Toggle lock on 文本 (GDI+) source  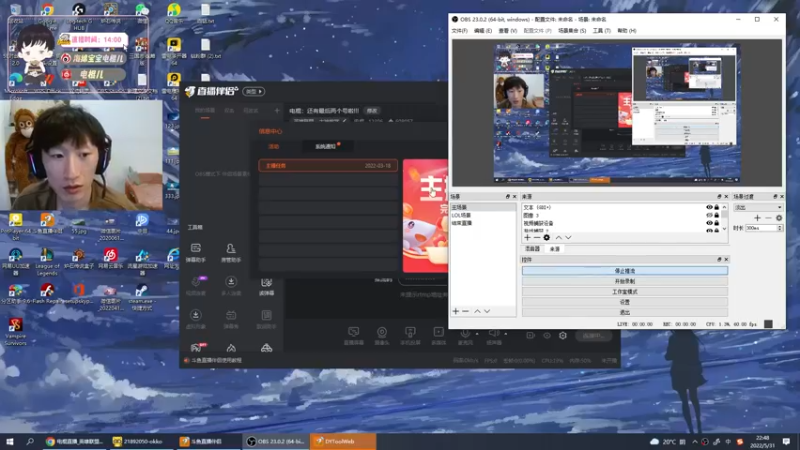pos(717,207)
